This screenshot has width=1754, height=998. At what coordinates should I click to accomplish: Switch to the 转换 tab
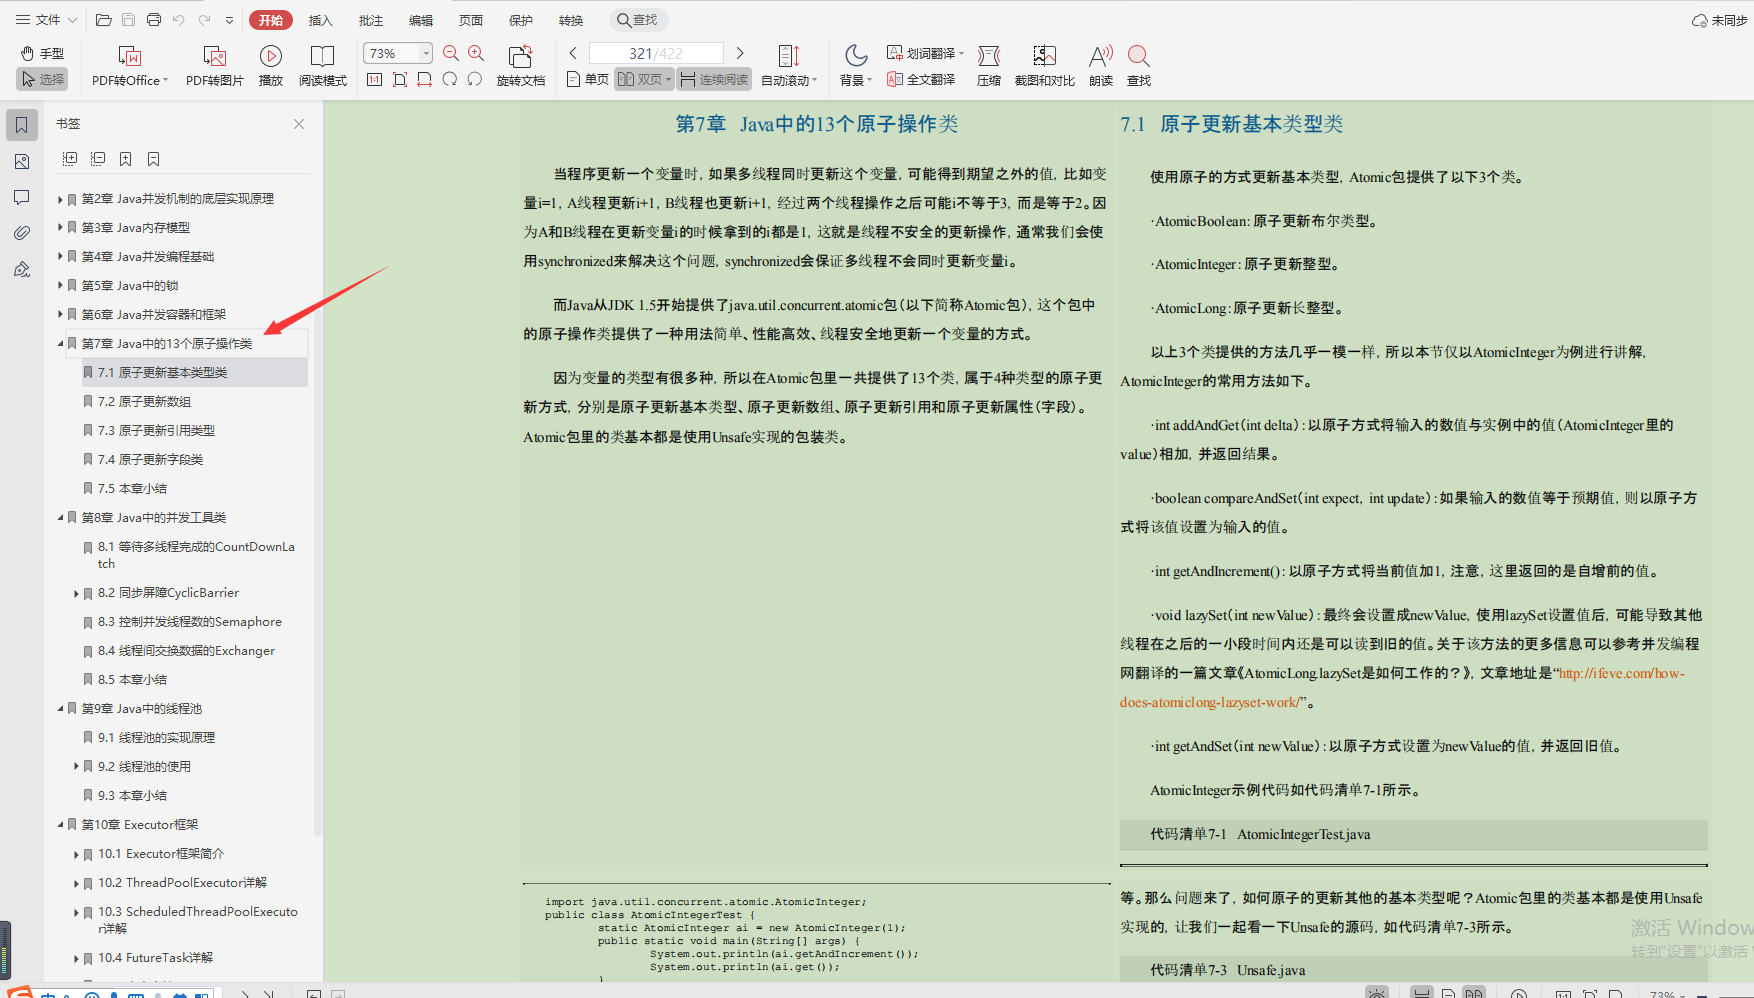tap(571, 20)
